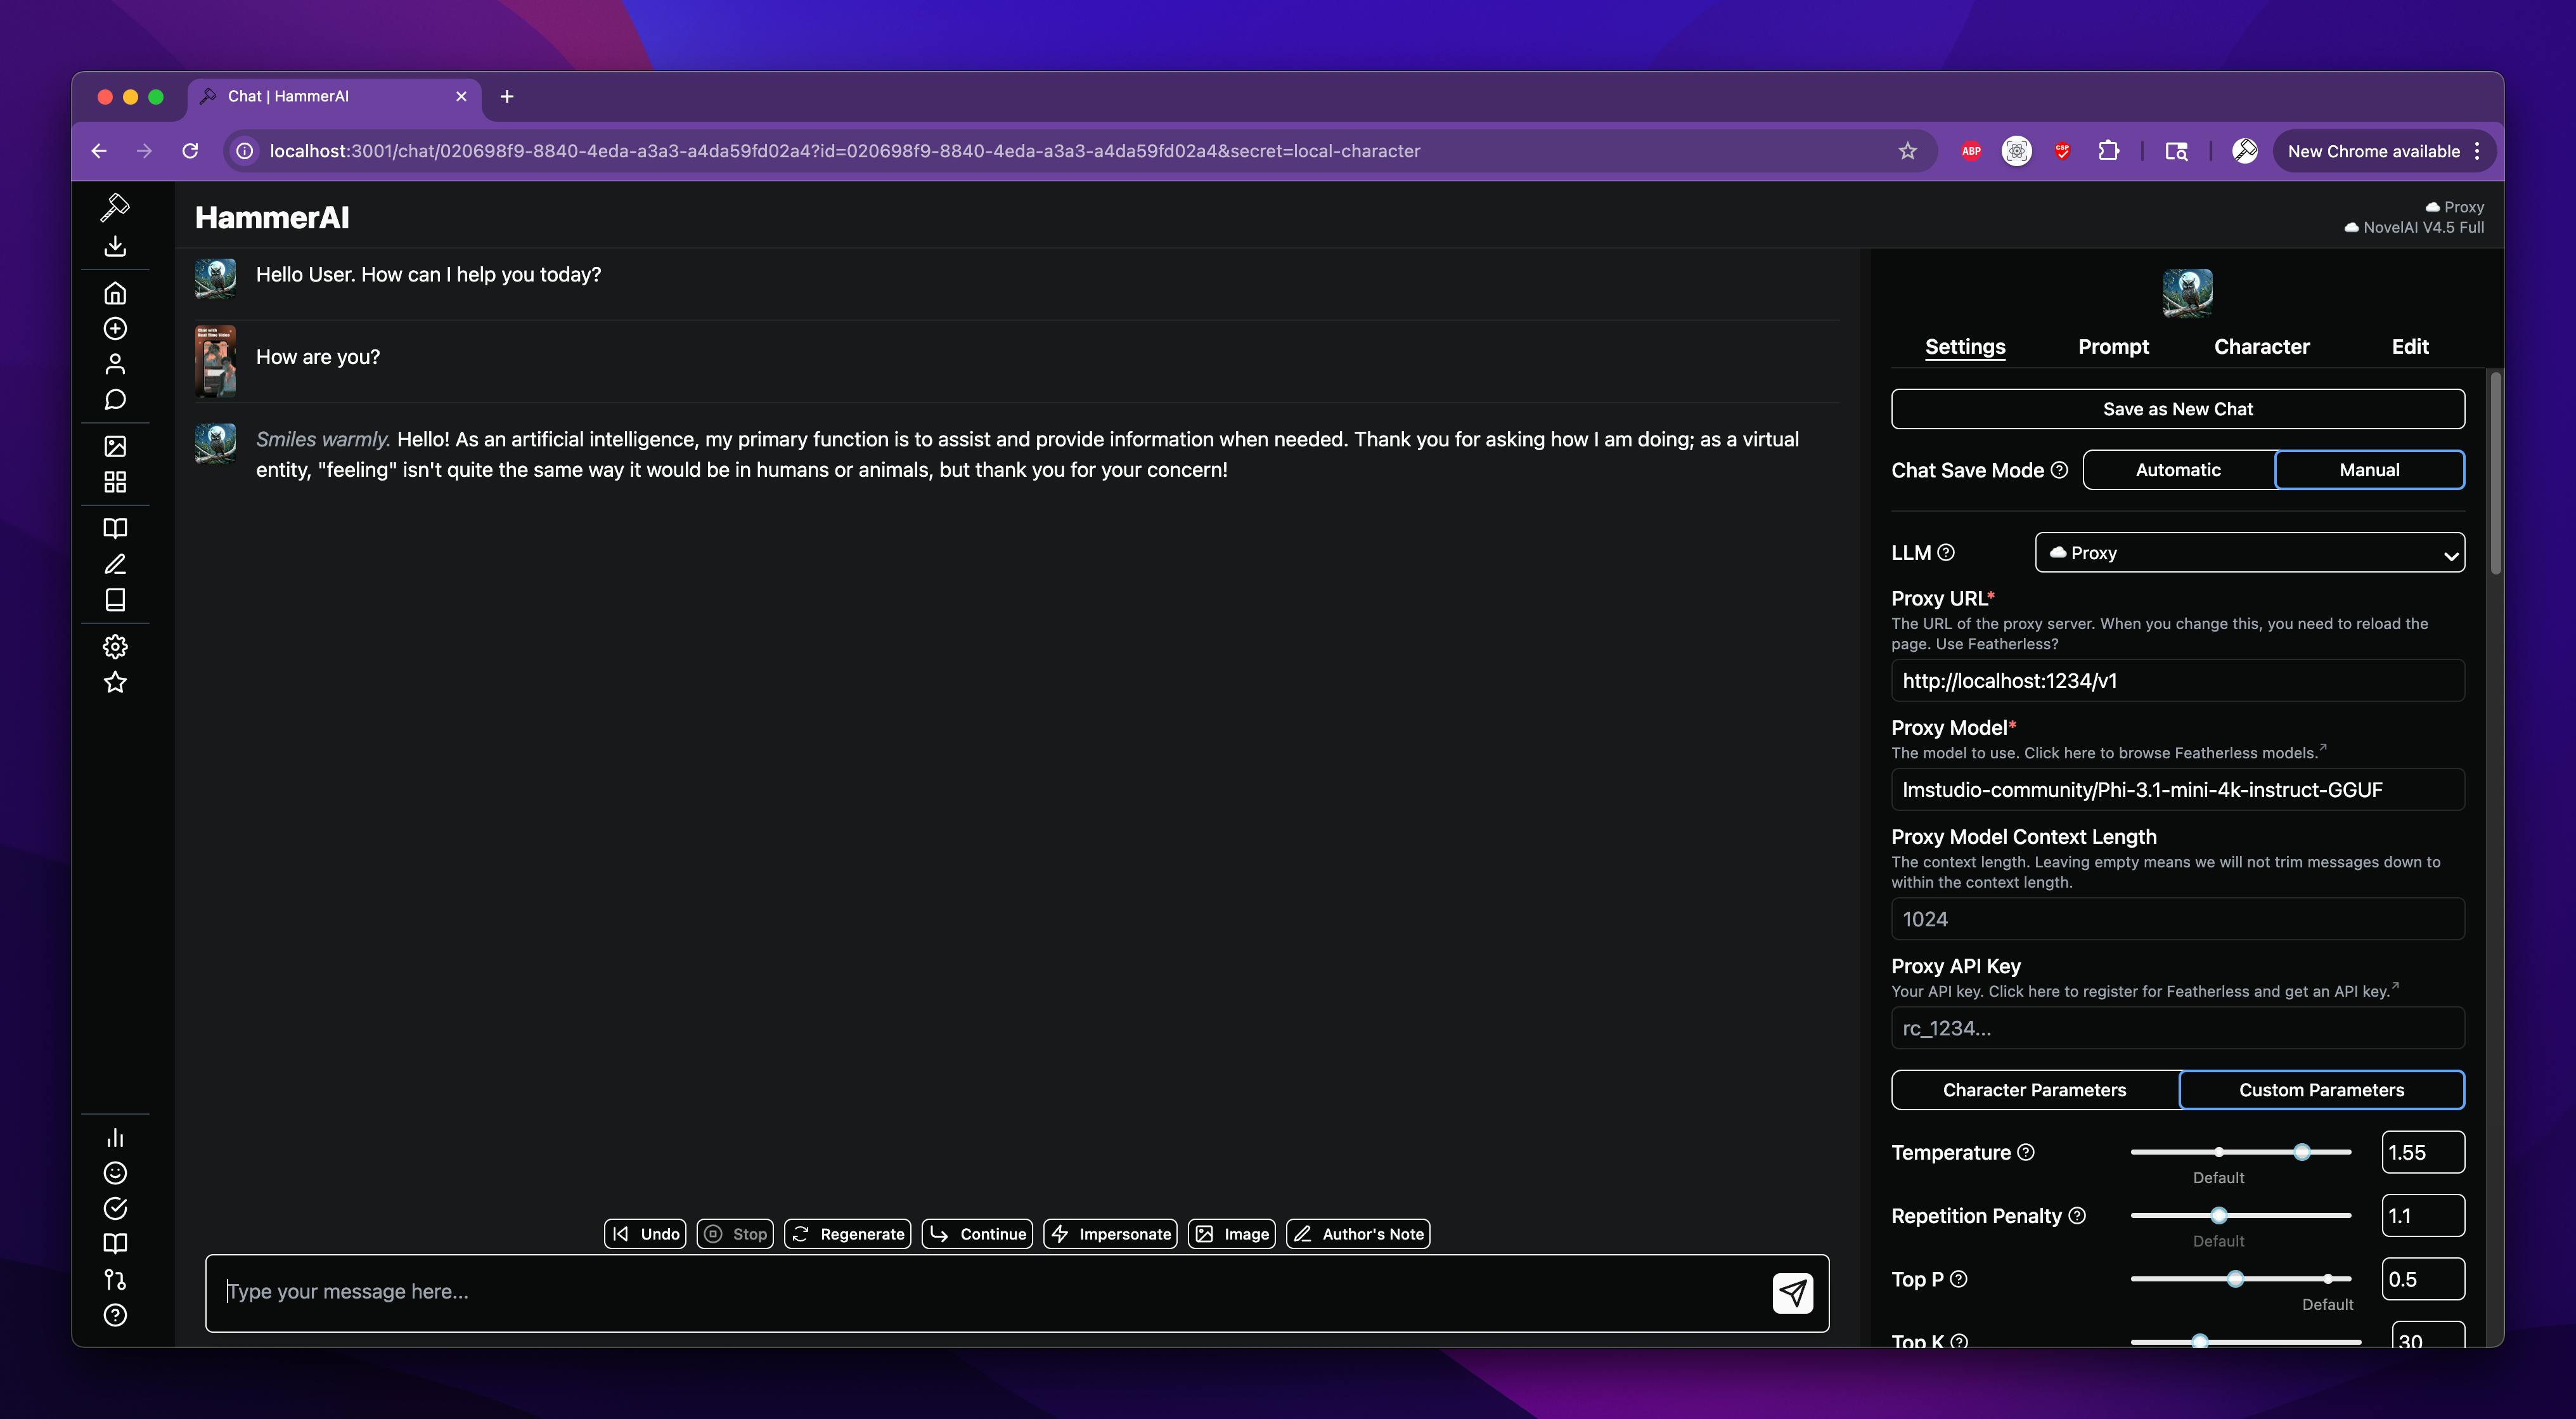Open the Chrome three-dot menu

point(2477,151)
